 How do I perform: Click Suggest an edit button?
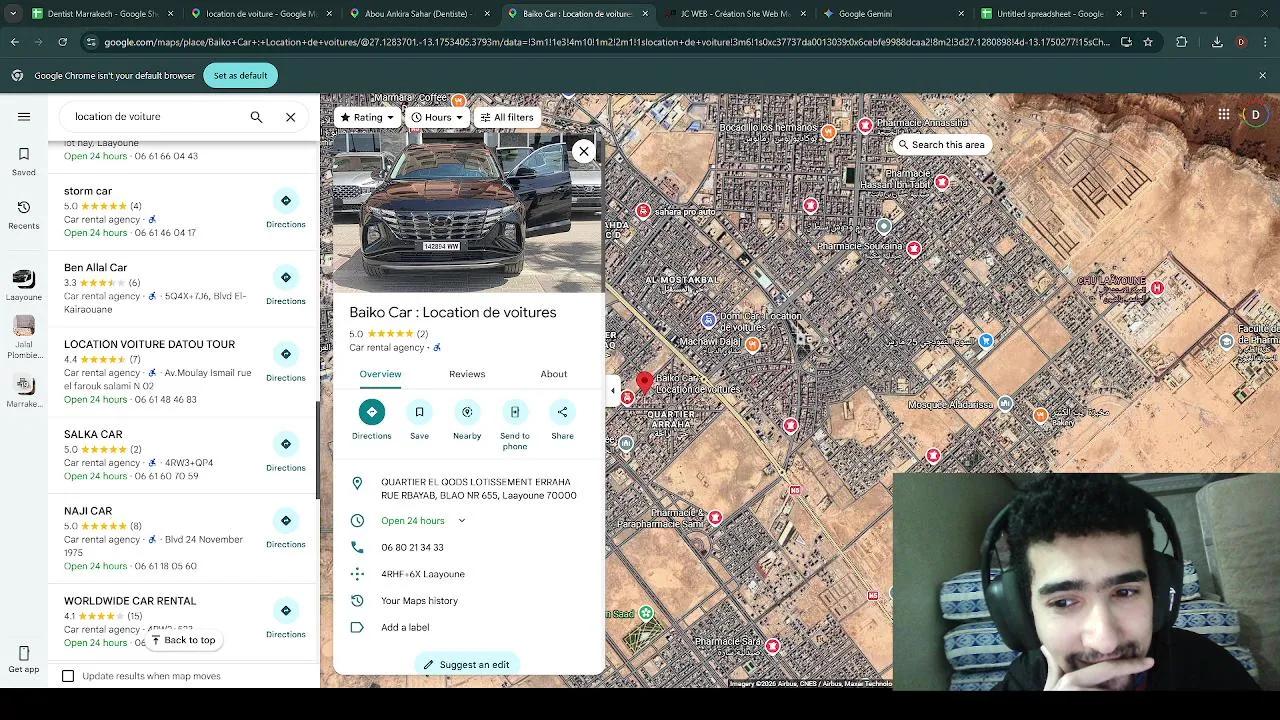click(x=466, y=665)
